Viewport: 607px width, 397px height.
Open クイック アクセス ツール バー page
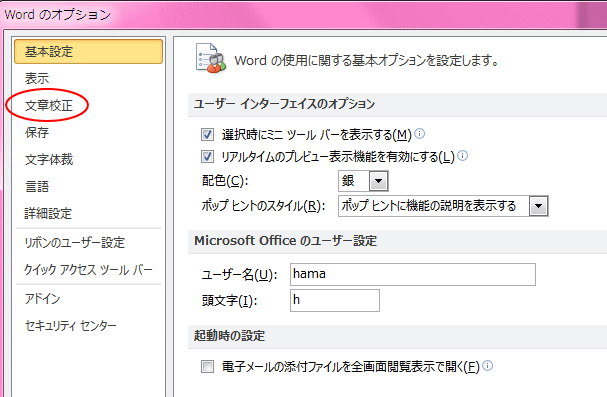88,269
